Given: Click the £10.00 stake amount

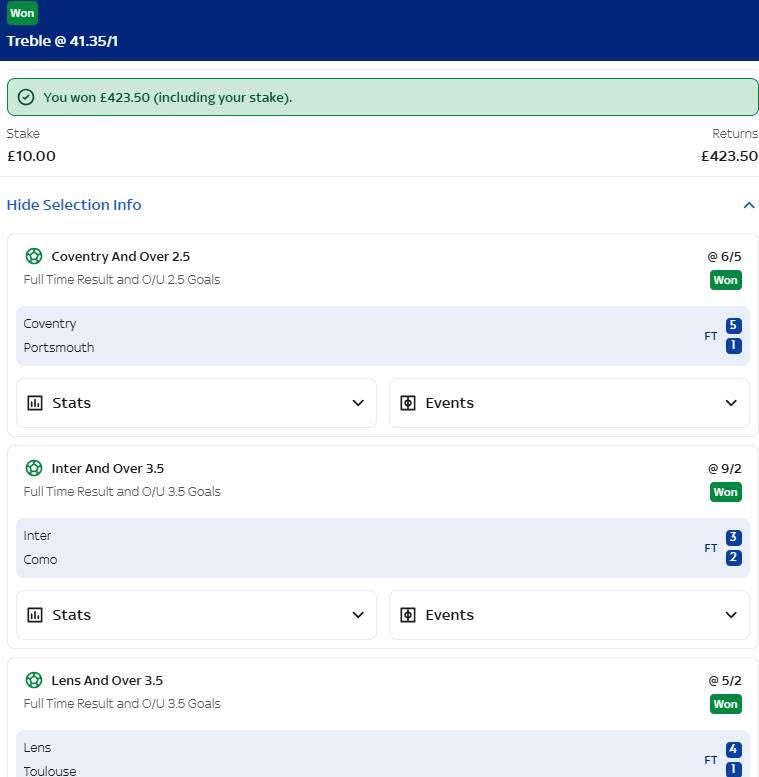Looking at the screenshot, I should point(31,156).
